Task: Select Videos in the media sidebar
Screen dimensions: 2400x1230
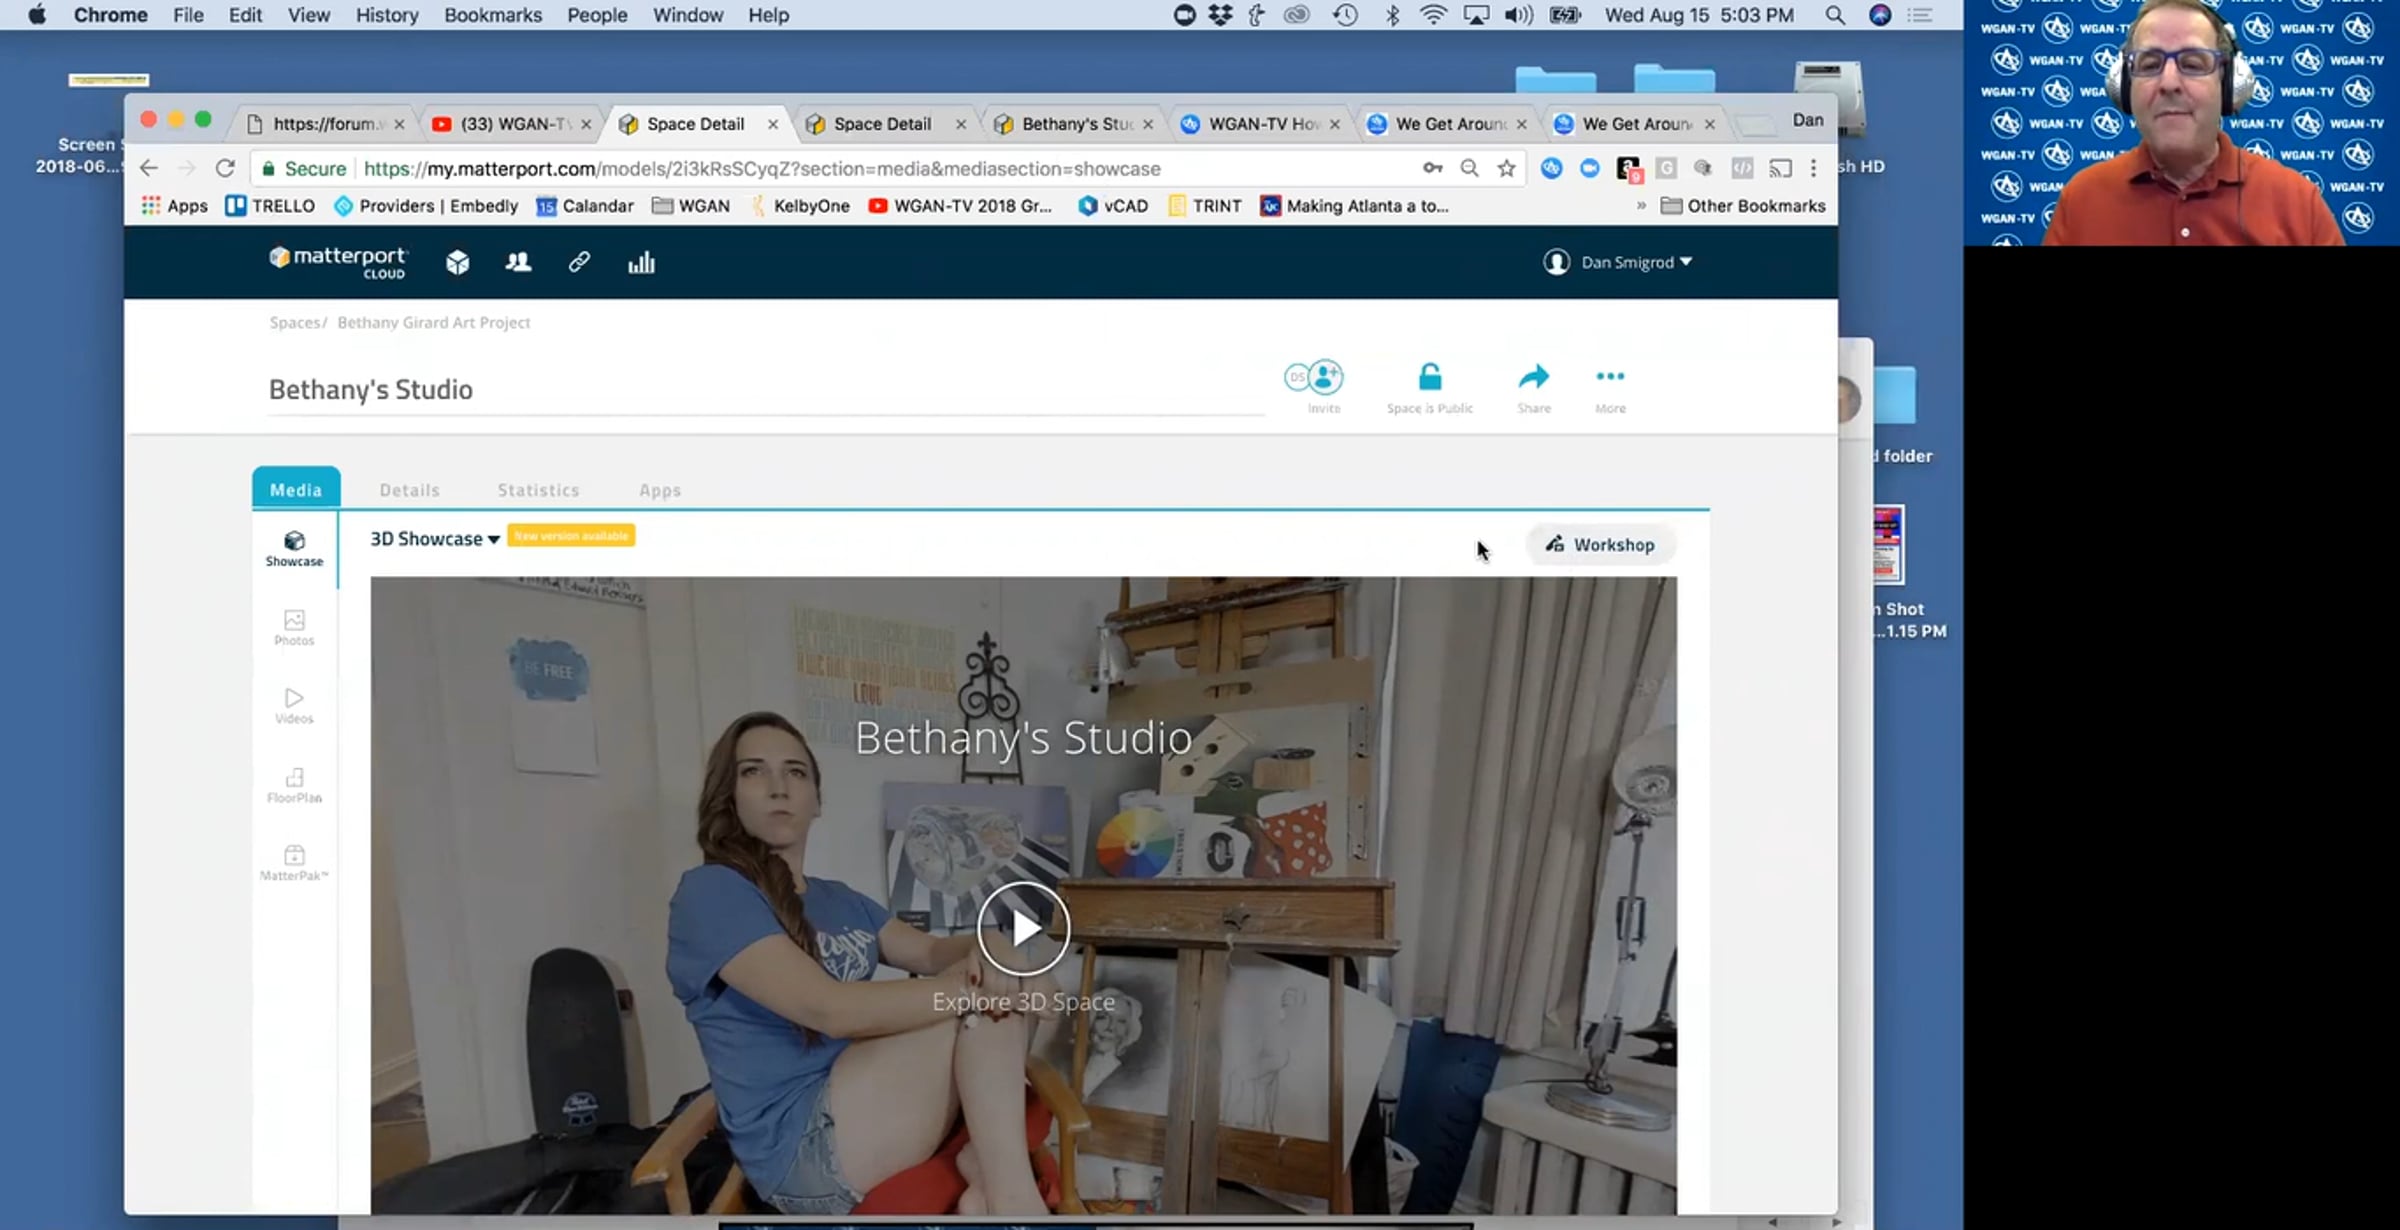Action: pyautogui.click(x=294, y=706)
